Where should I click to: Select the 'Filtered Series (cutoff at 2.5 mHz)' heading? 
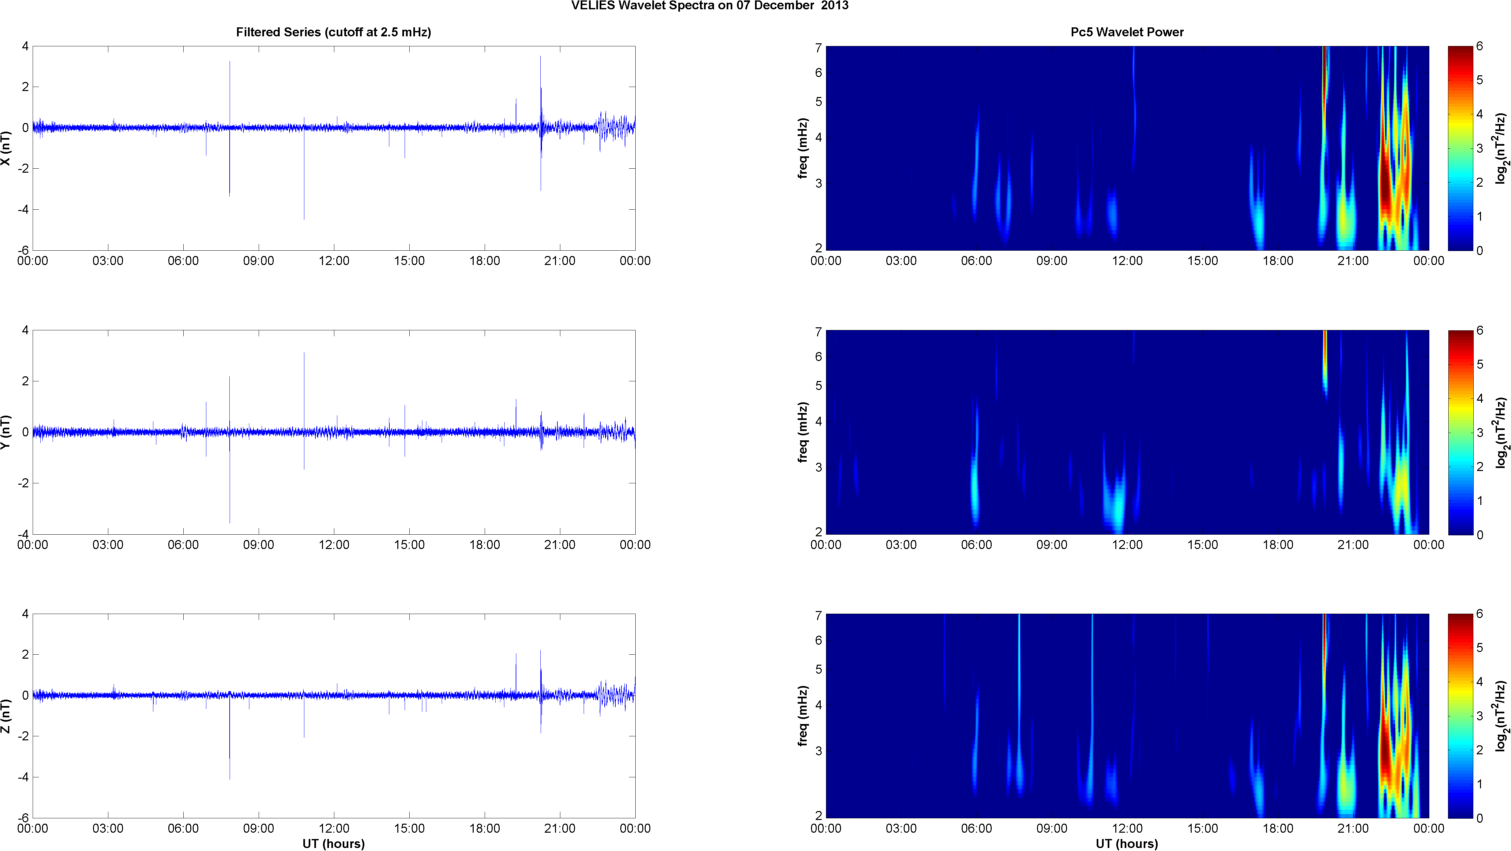(333, 32)
